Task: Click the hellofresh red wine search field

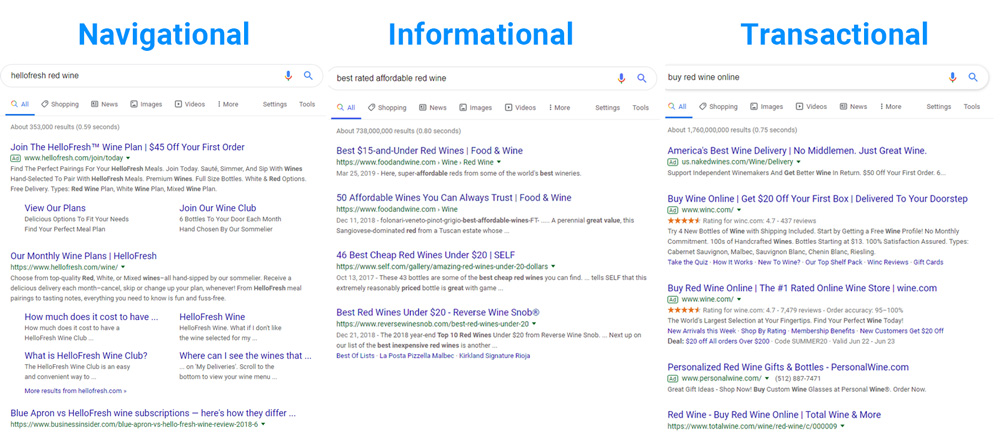Action: click(x=161, y=75)
